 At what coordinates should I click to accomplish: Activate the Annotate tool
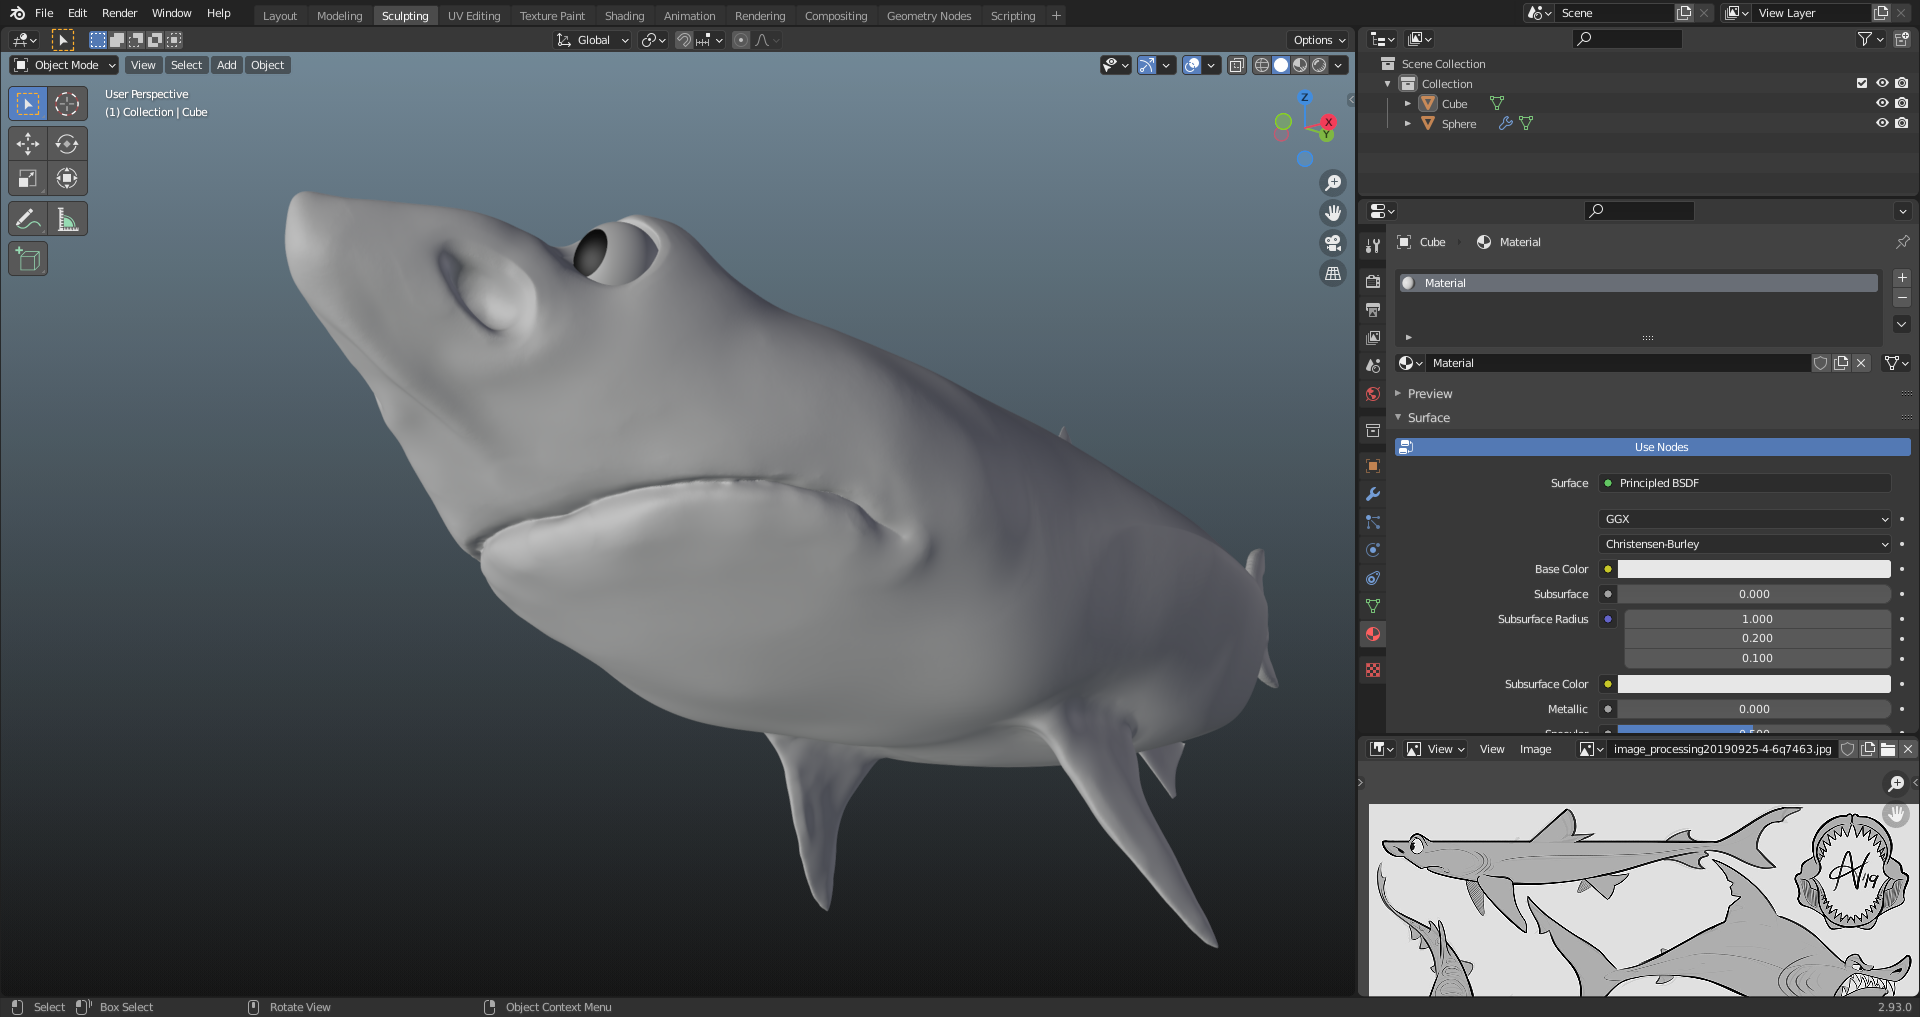click(28, 219)
